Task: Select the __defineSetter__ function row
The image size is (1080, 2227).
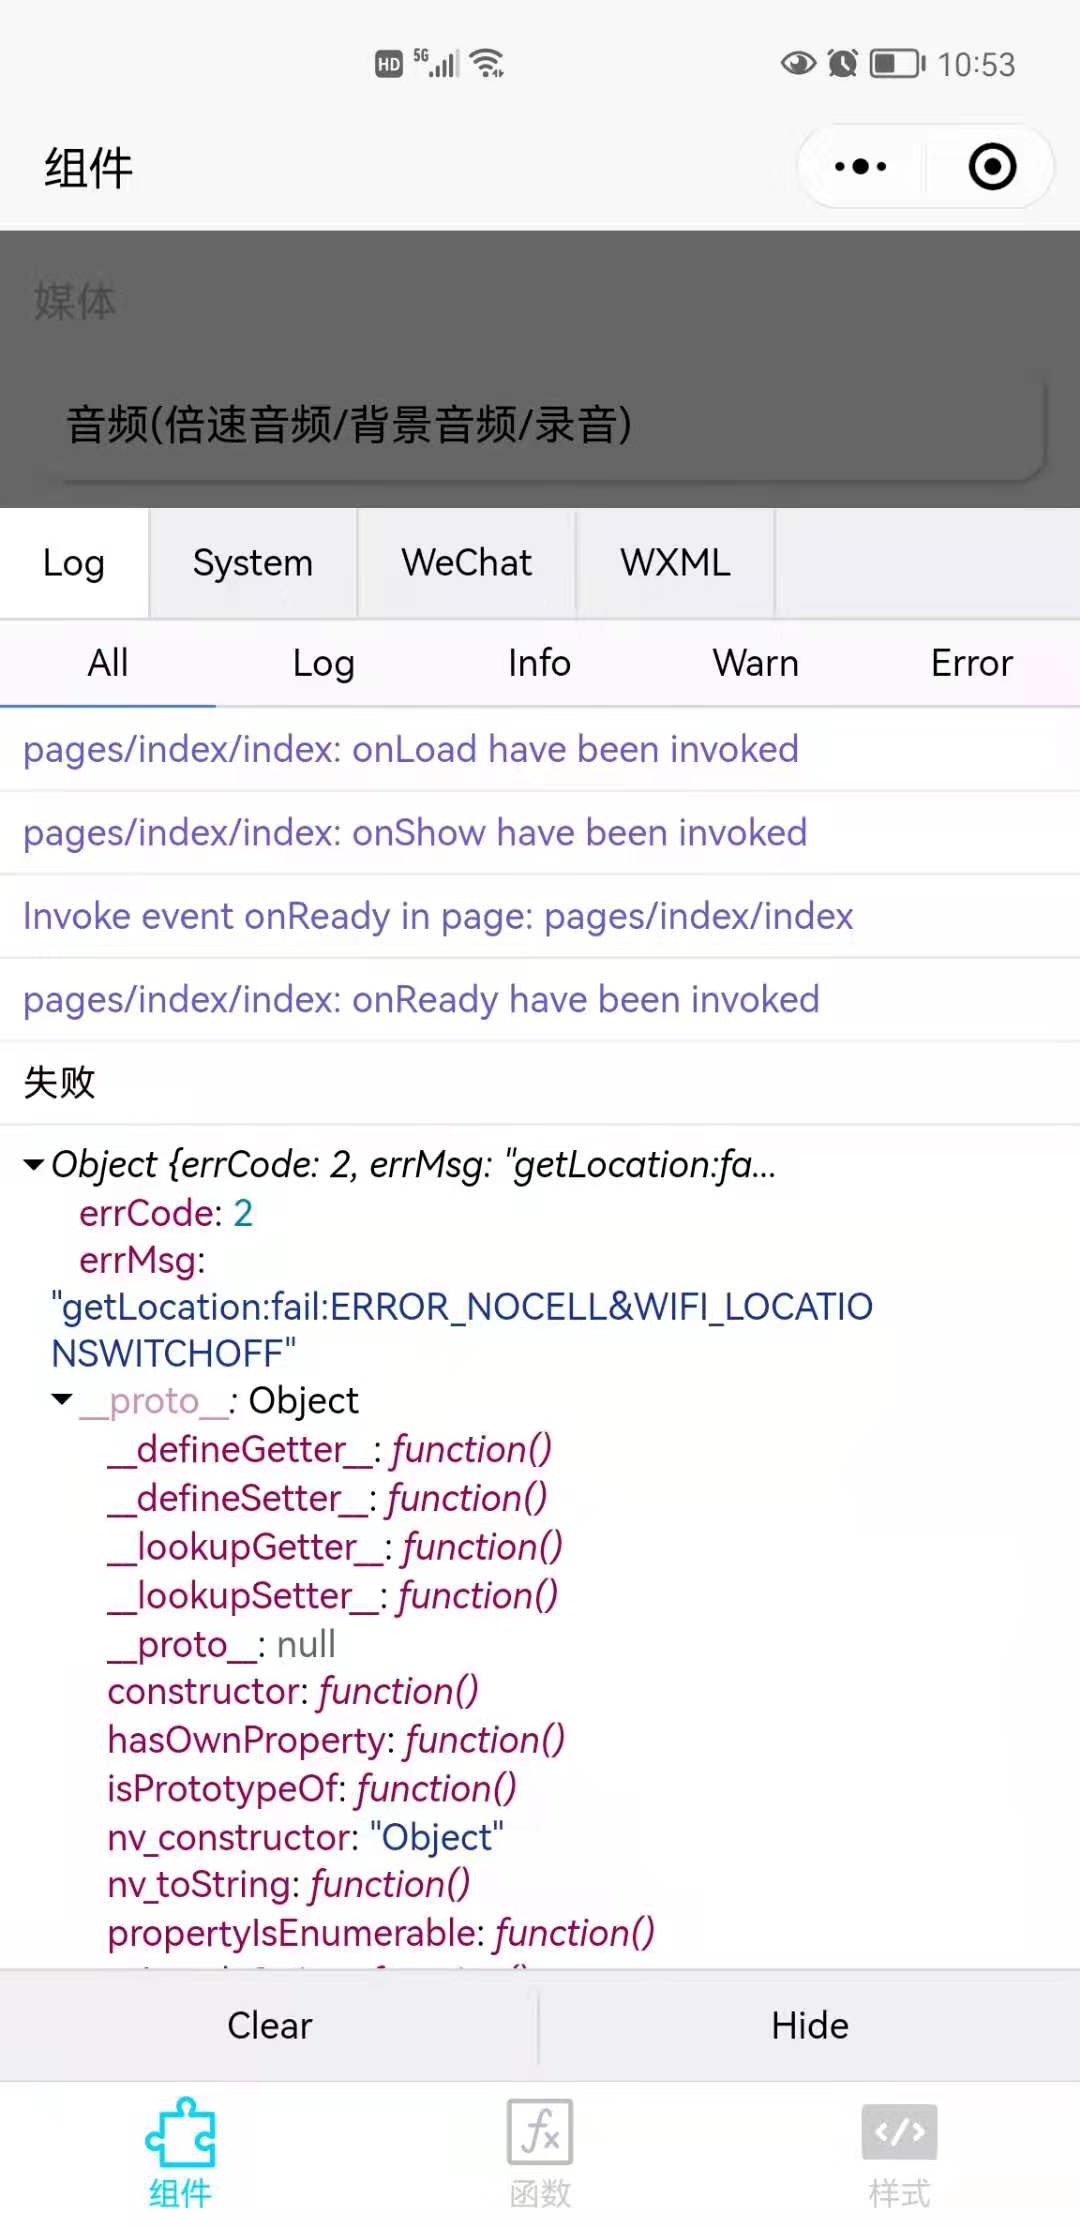Action: coord(328,1498)
